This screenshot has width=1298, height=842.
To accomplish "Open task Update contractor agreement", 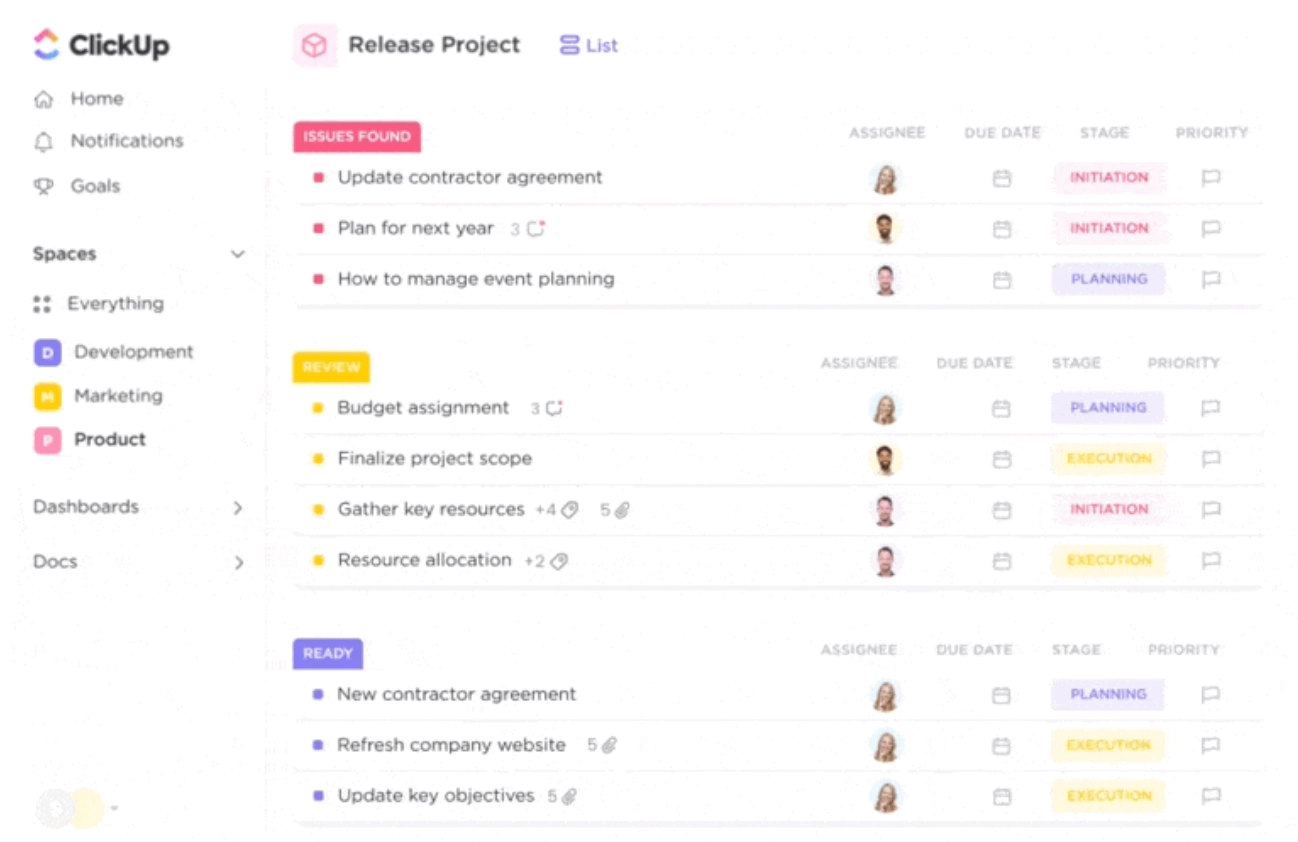I will pyautogui.click(x=470, y=178).
